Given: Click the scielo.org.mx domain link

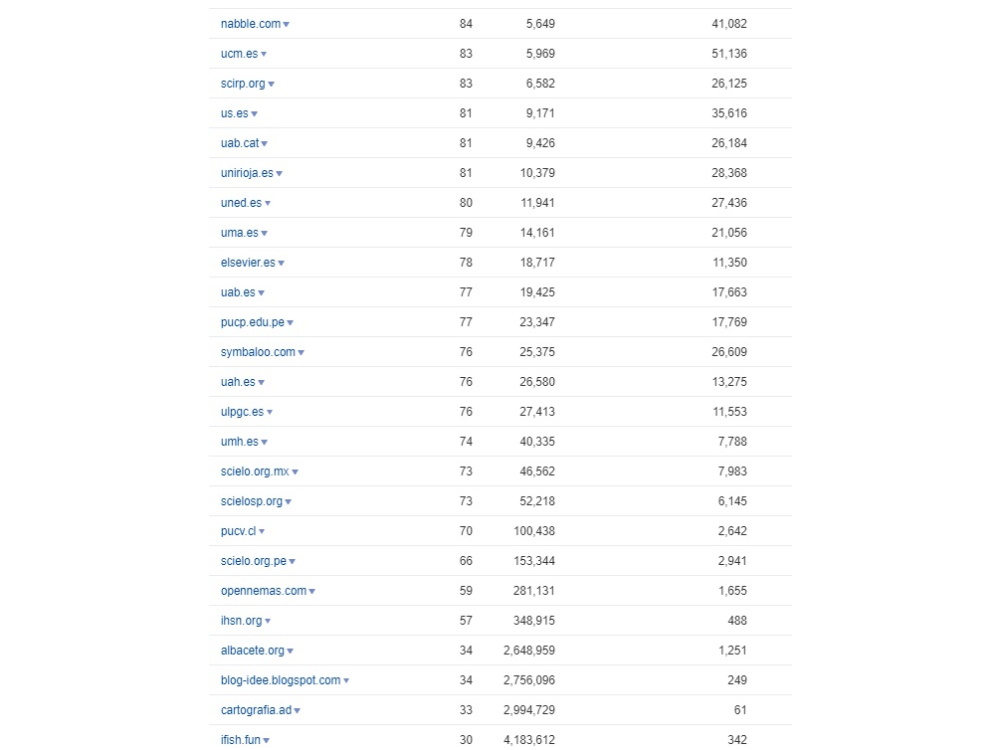Looking at the screenshot, I should [x=254, y=471].
